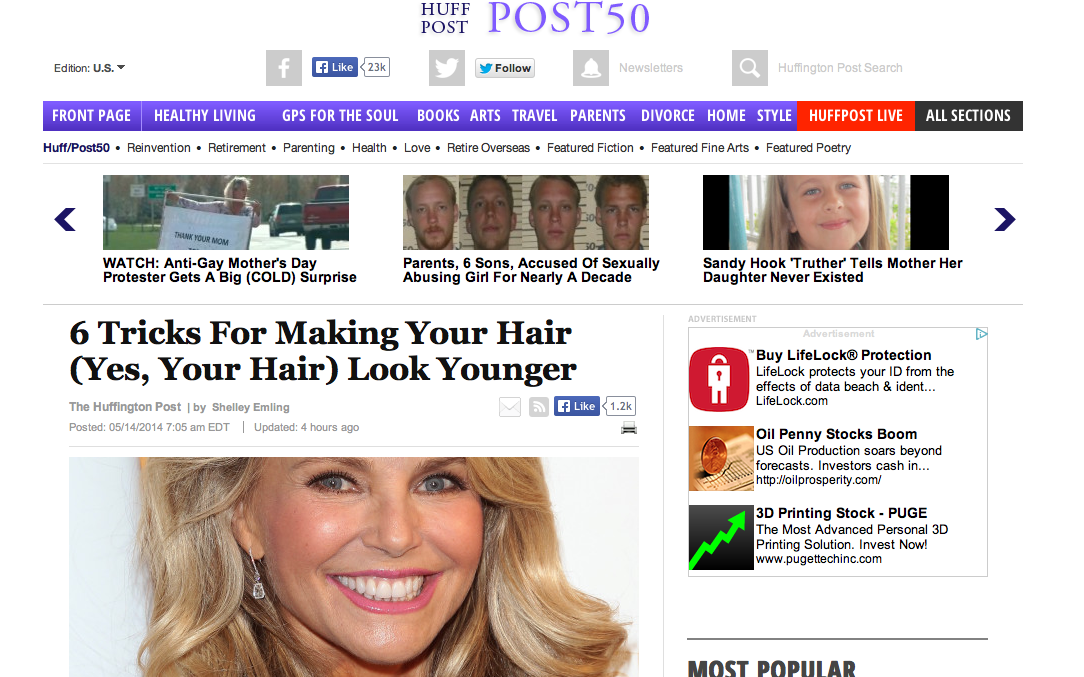Click the www.pugettechinc.com ad URL
The image size is (1084, 677).
819,559
